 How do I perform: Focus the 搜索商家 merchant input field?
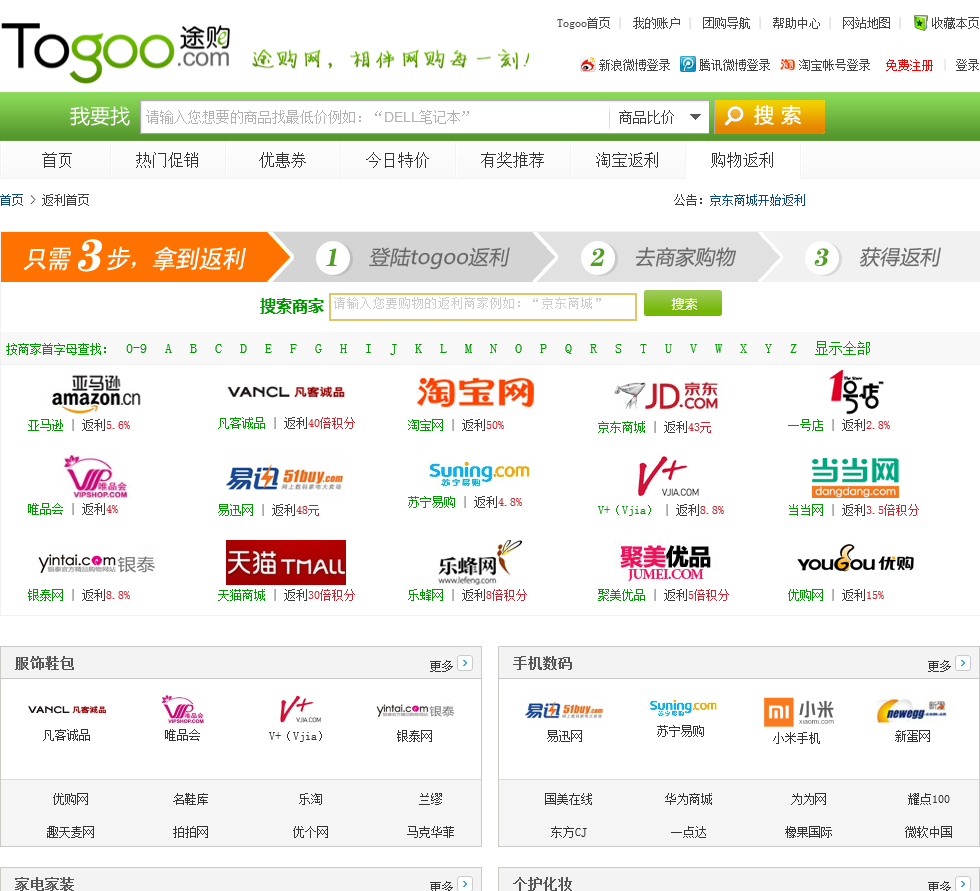coord(482,306)
